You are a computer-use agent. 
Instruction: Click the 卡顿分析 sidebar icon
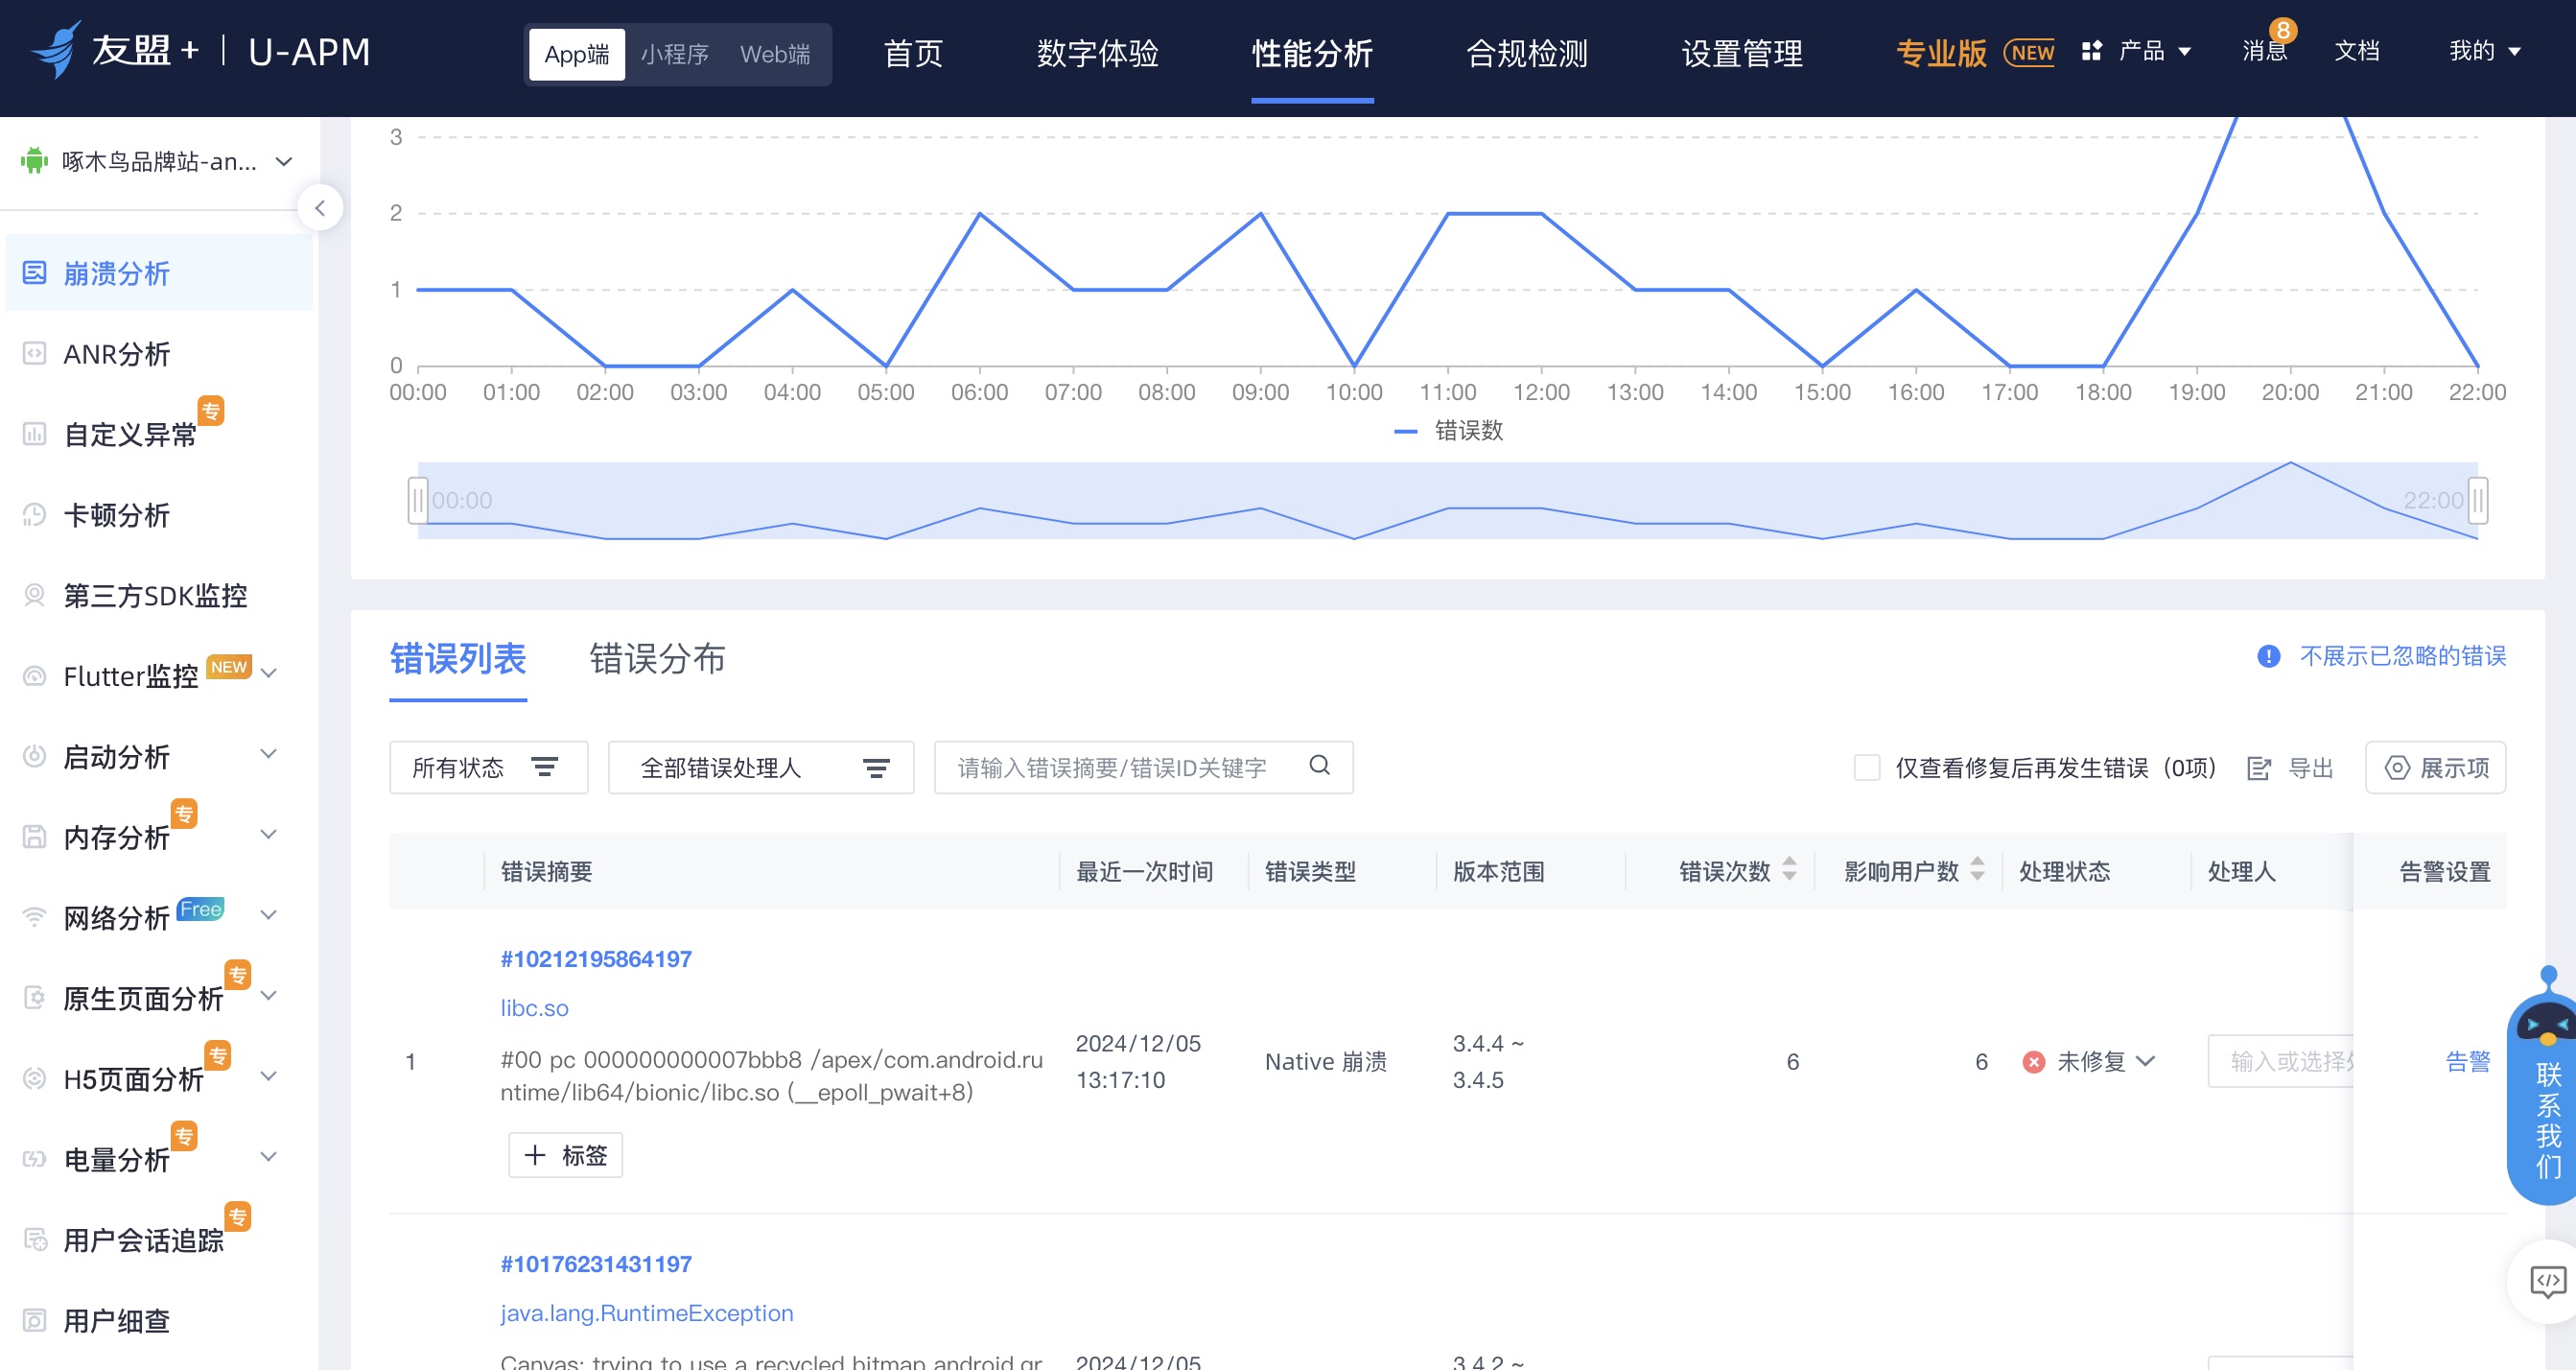pos(34,515)
